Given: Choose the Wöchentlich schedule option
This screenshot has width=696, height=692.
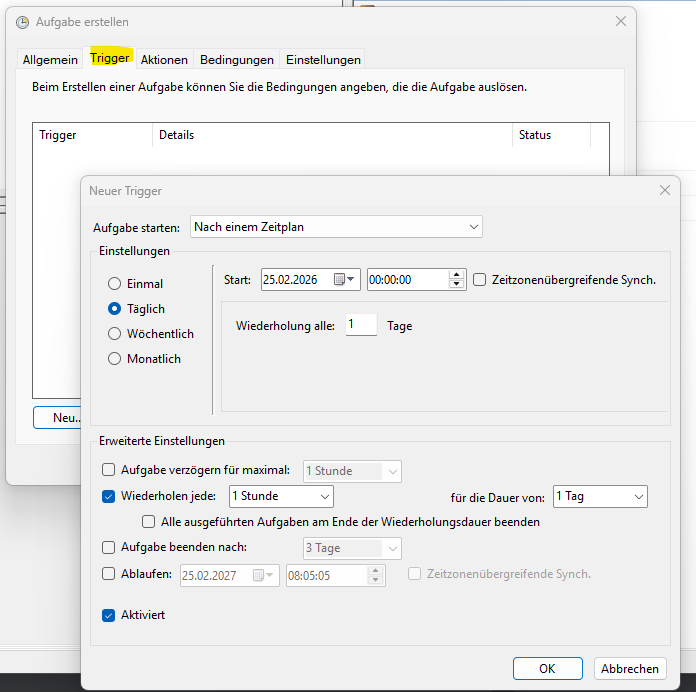Looking at the screenshot, I should click(115, 334).
